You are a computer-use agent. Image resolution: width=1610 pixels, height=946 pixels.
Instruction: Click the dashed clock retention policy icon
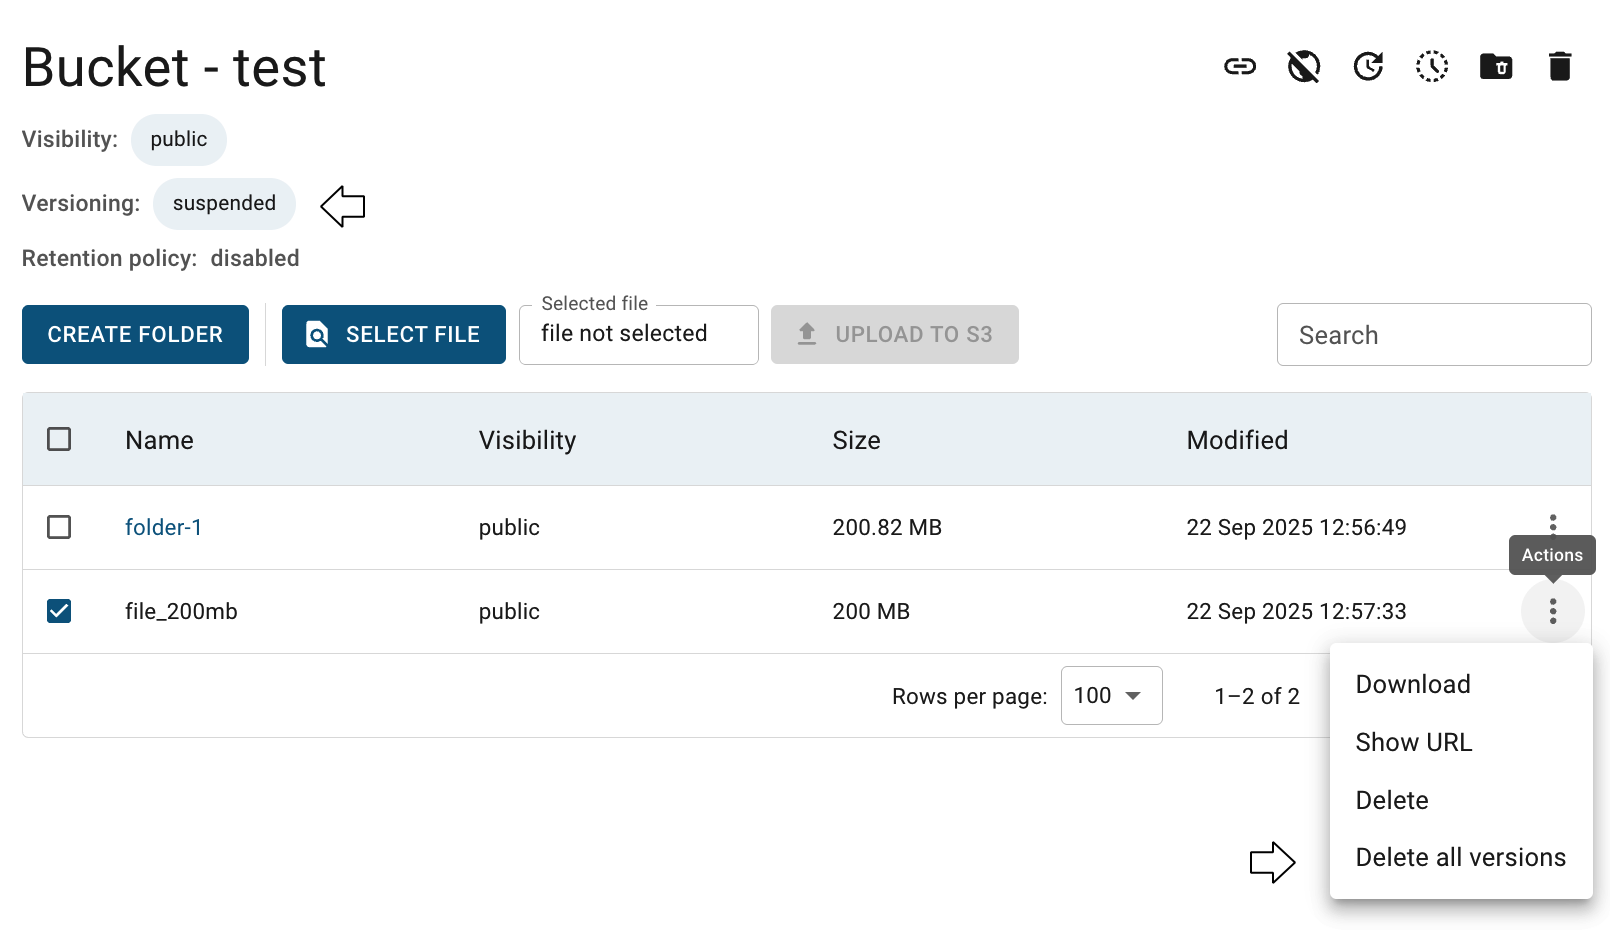pyautogui.click(x=1432, y=67)
